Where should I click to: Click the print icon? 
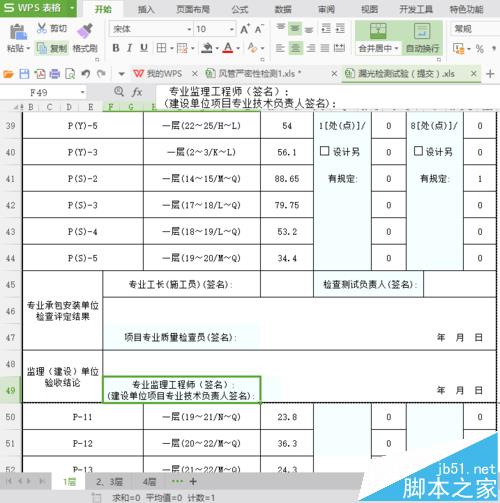55,74
